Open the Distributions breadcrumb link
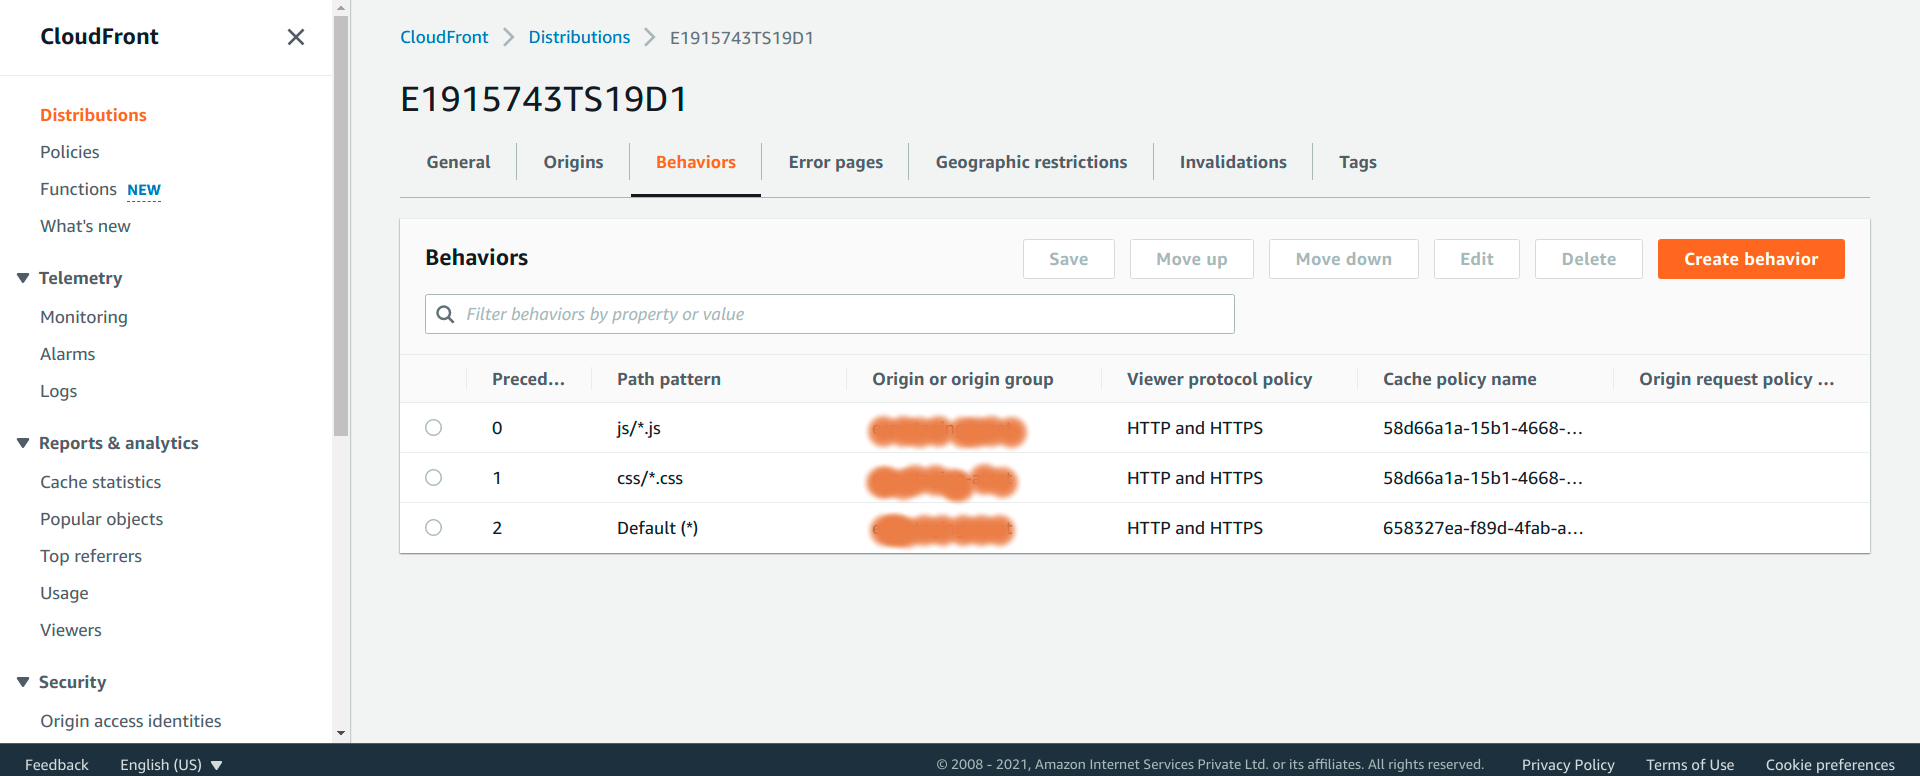The width and height of the screenshot is (1920, 776). click(x=579, y=37)
